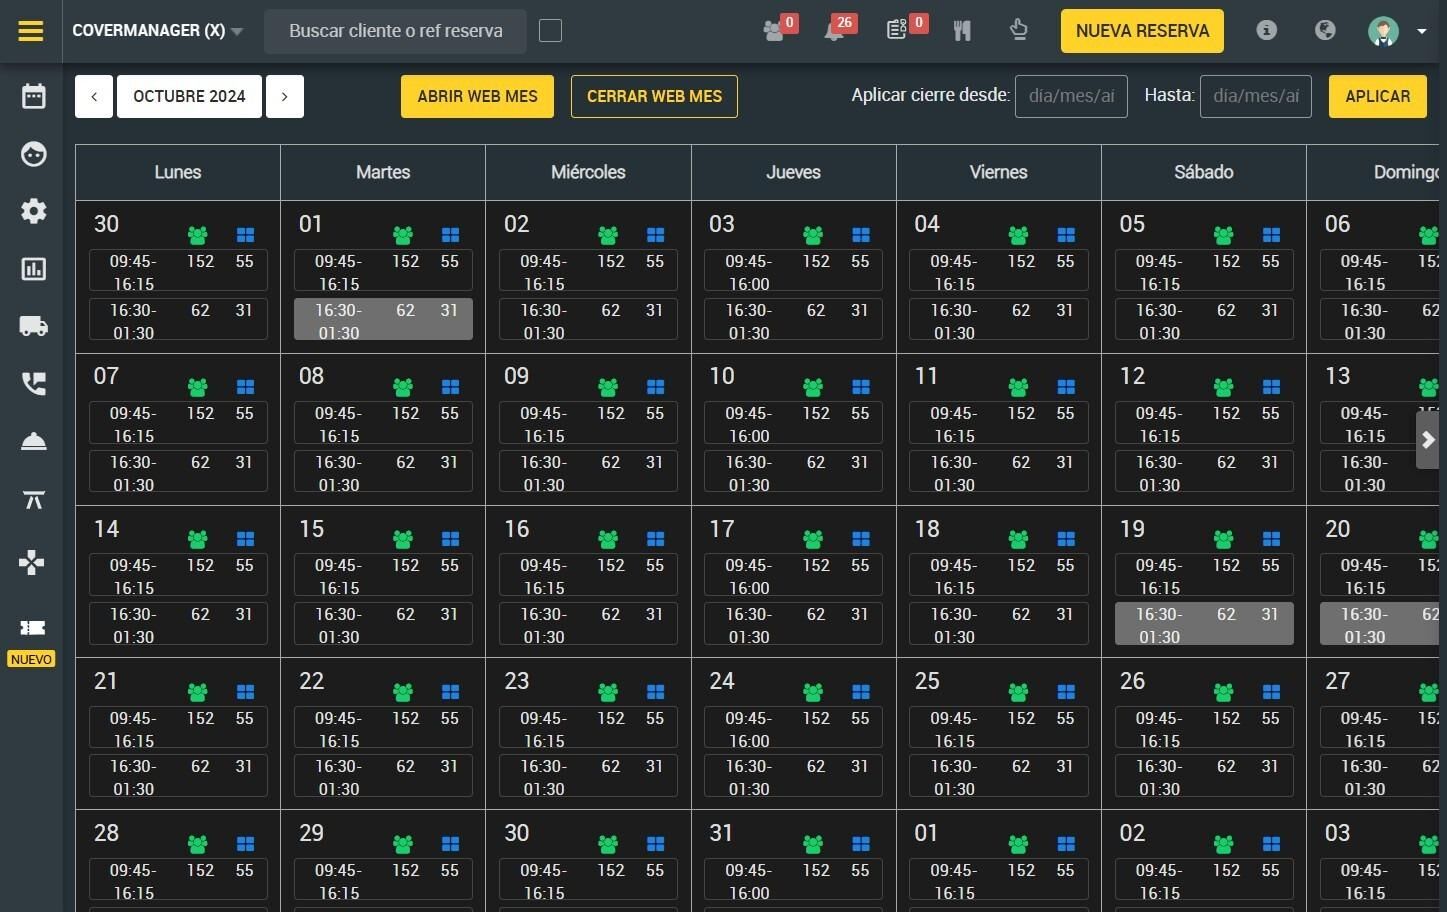This screenshot has width=1447, height=912.
Task: Click the fork and knife icon
Action: click(x=962, y=31)
